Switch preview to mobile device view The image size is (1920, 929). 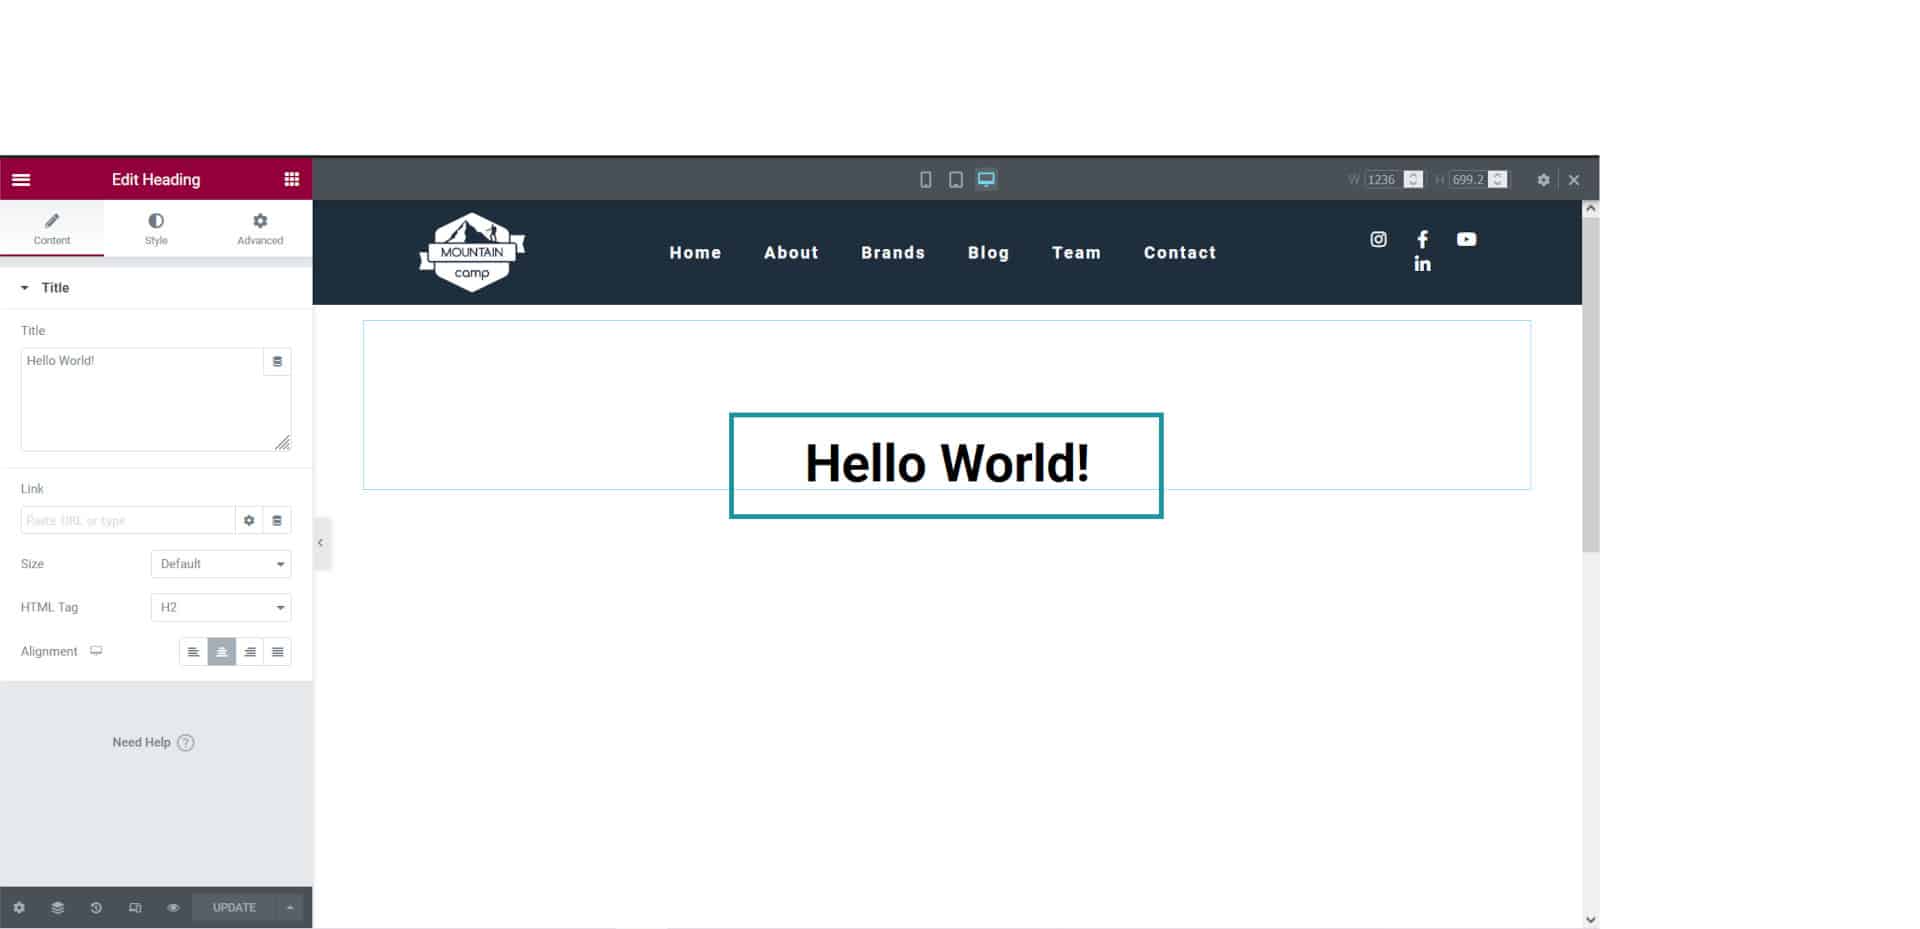click(925, 180)
